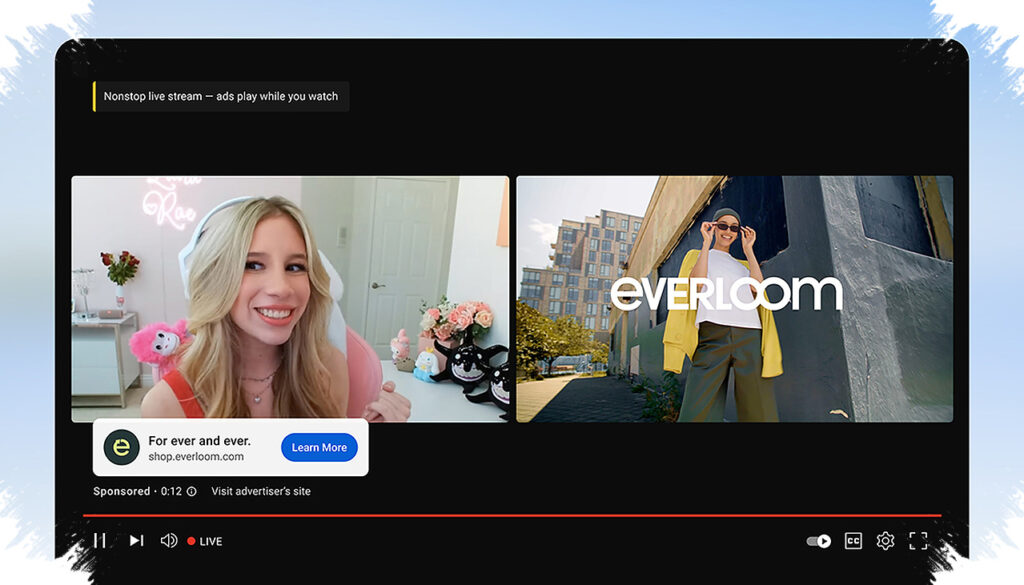
Task: Click the ad info circle icon
Action: click(x=191, y=491)
